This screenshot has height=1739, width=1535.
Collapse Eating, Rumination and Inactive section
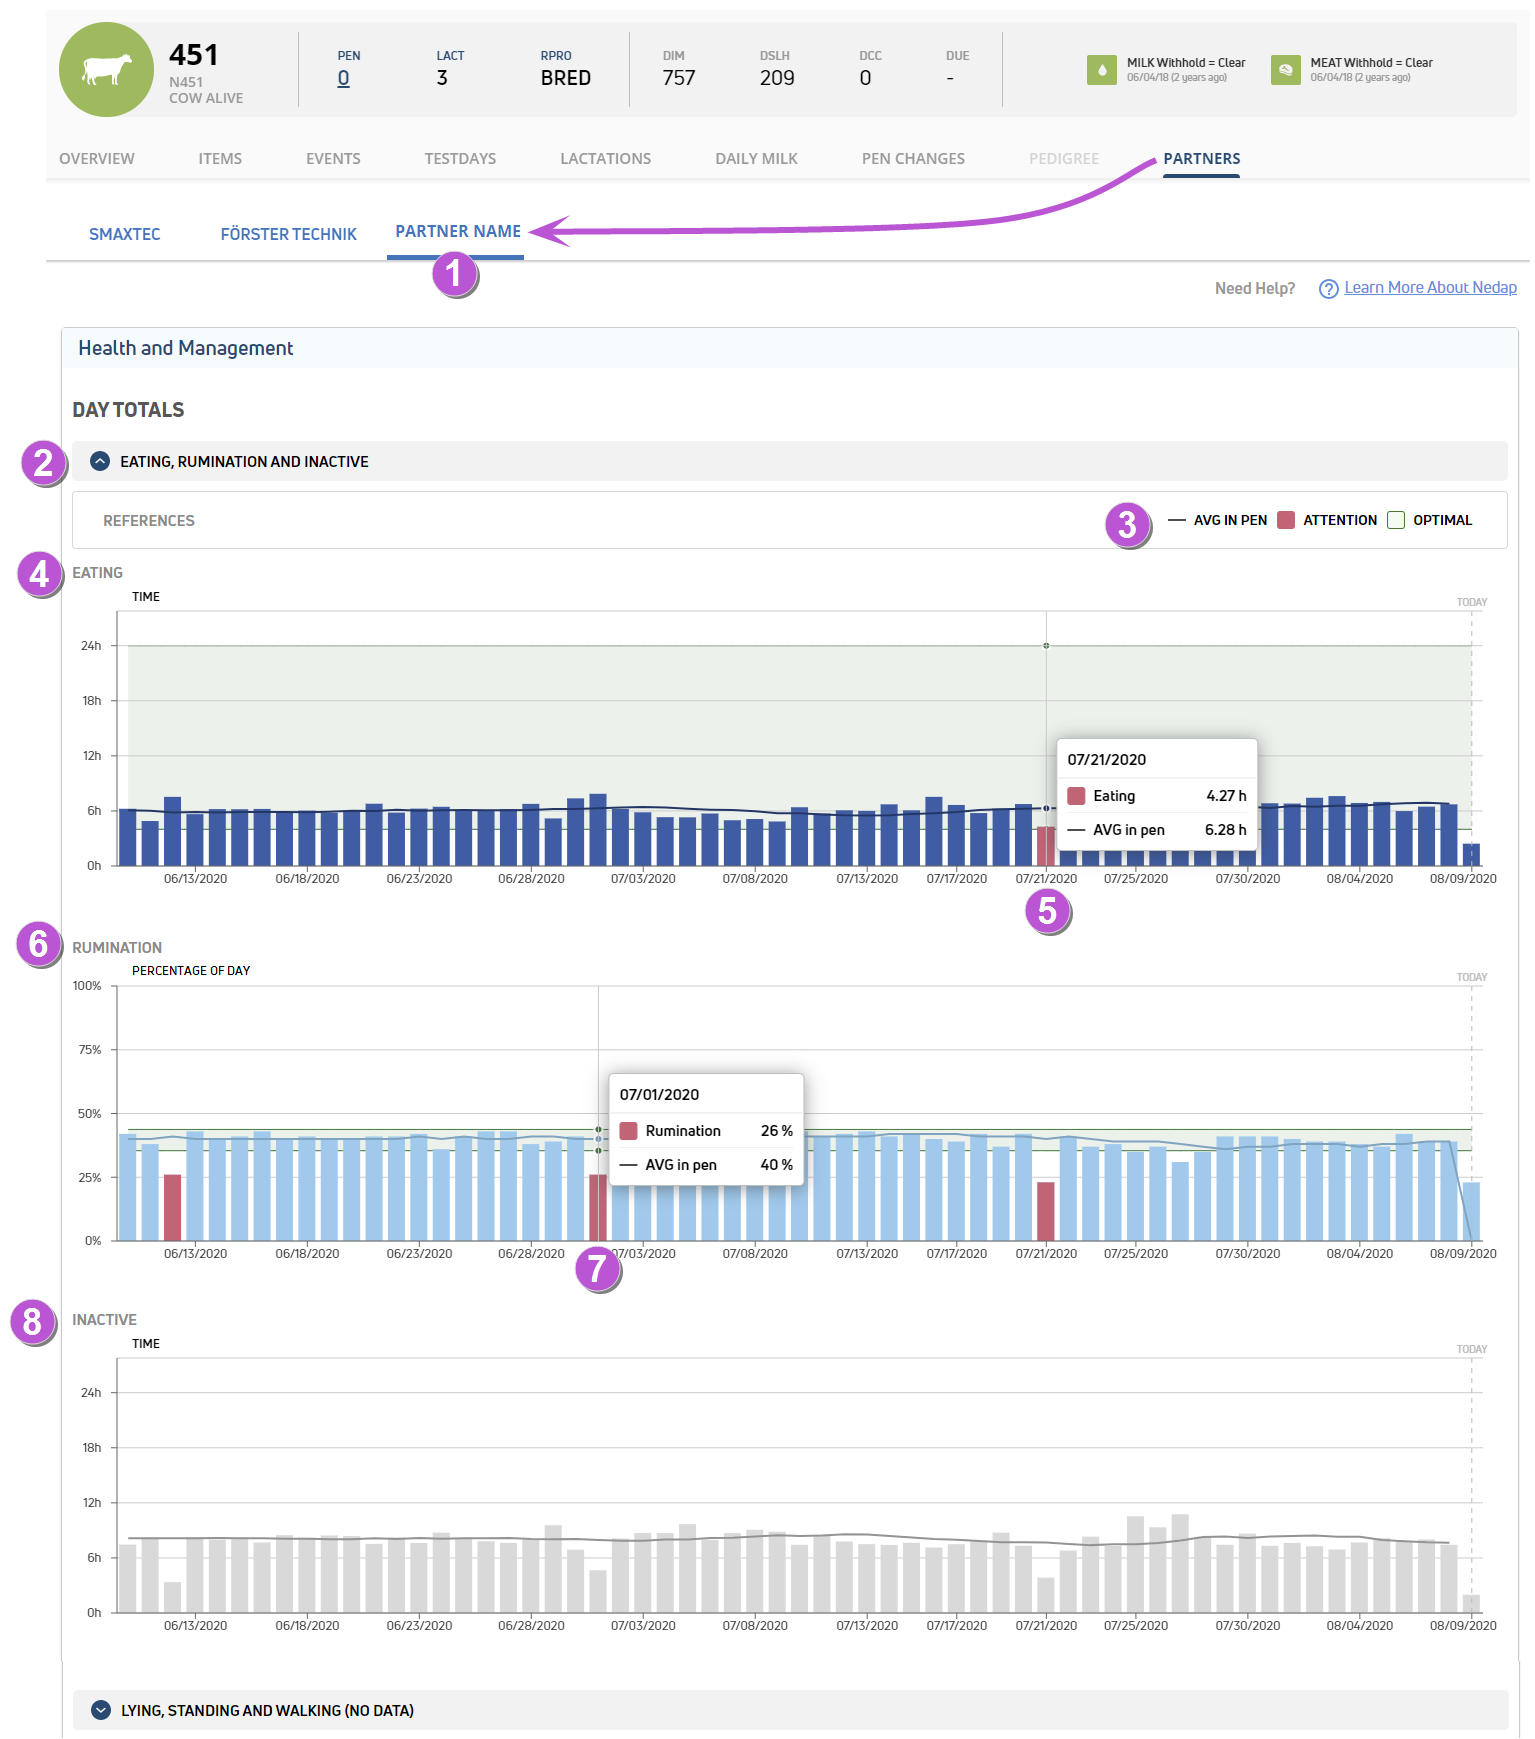tap(100, 461)
